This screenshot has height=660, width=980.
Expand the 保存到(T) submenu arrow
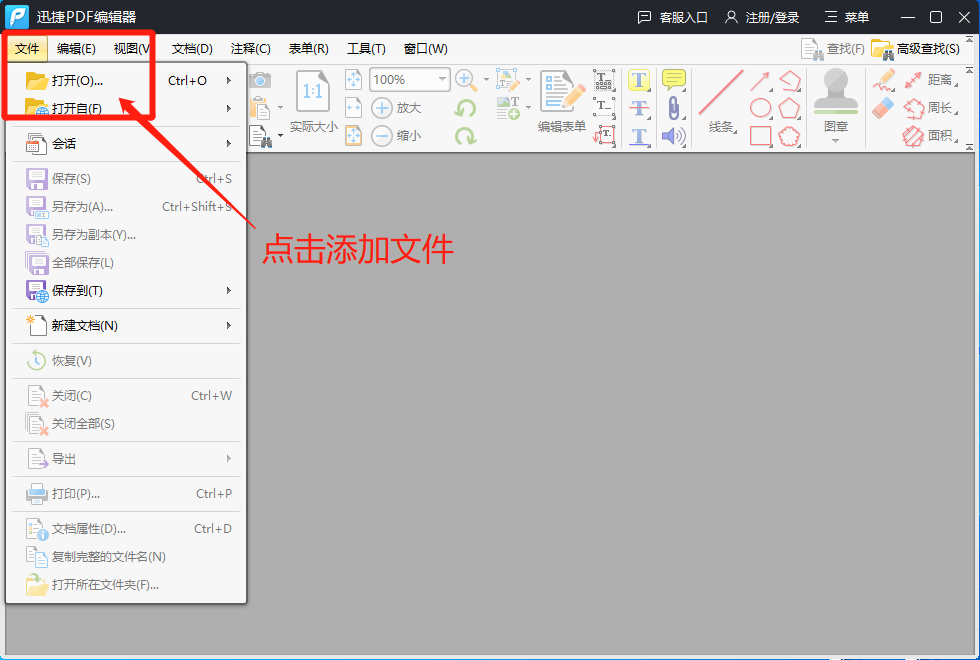pos(229,290)
